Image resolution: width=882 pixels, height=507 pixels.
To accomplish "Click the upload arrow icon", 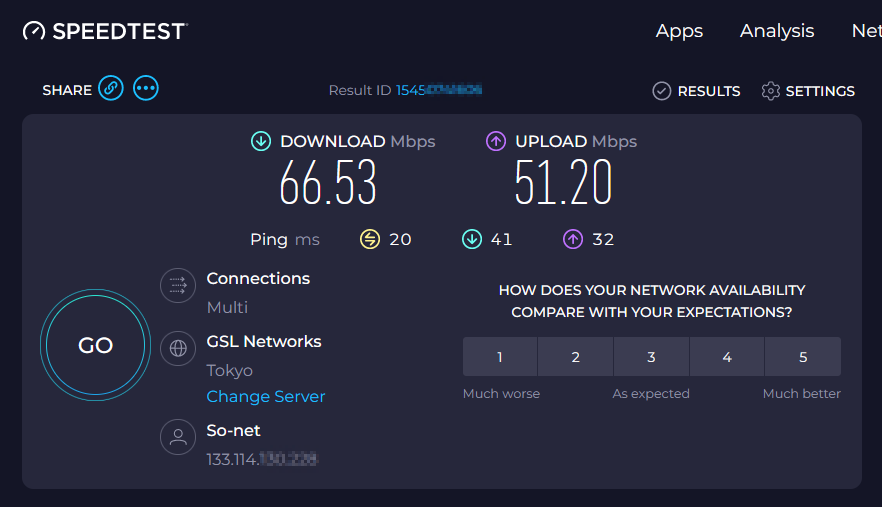I will [x=496, y=141].
